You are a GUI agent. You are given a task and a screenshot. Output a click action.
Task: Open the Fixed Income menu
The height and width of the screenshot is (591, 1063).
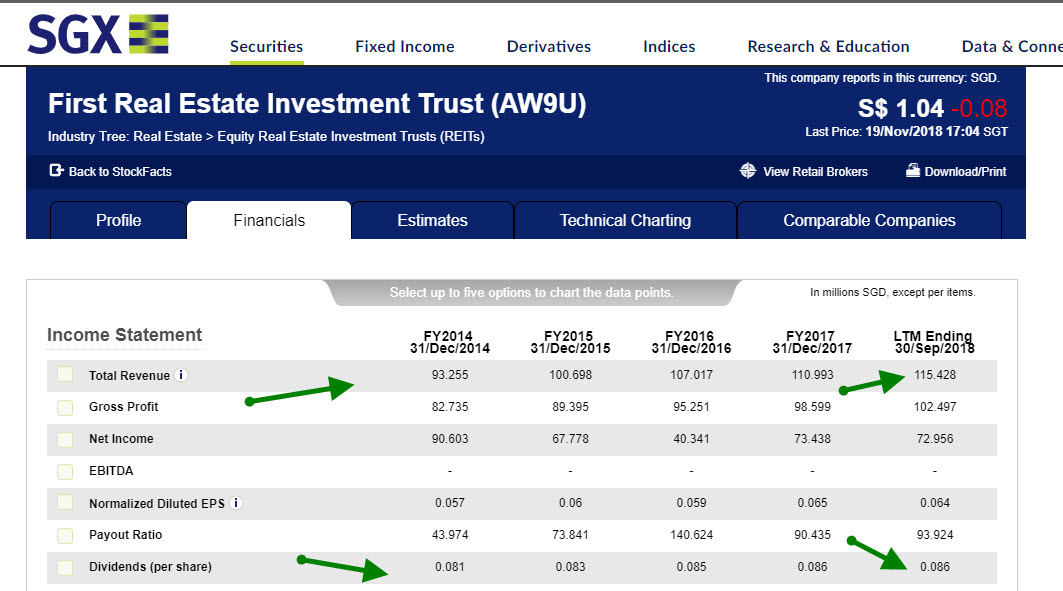tap(405, 46)
